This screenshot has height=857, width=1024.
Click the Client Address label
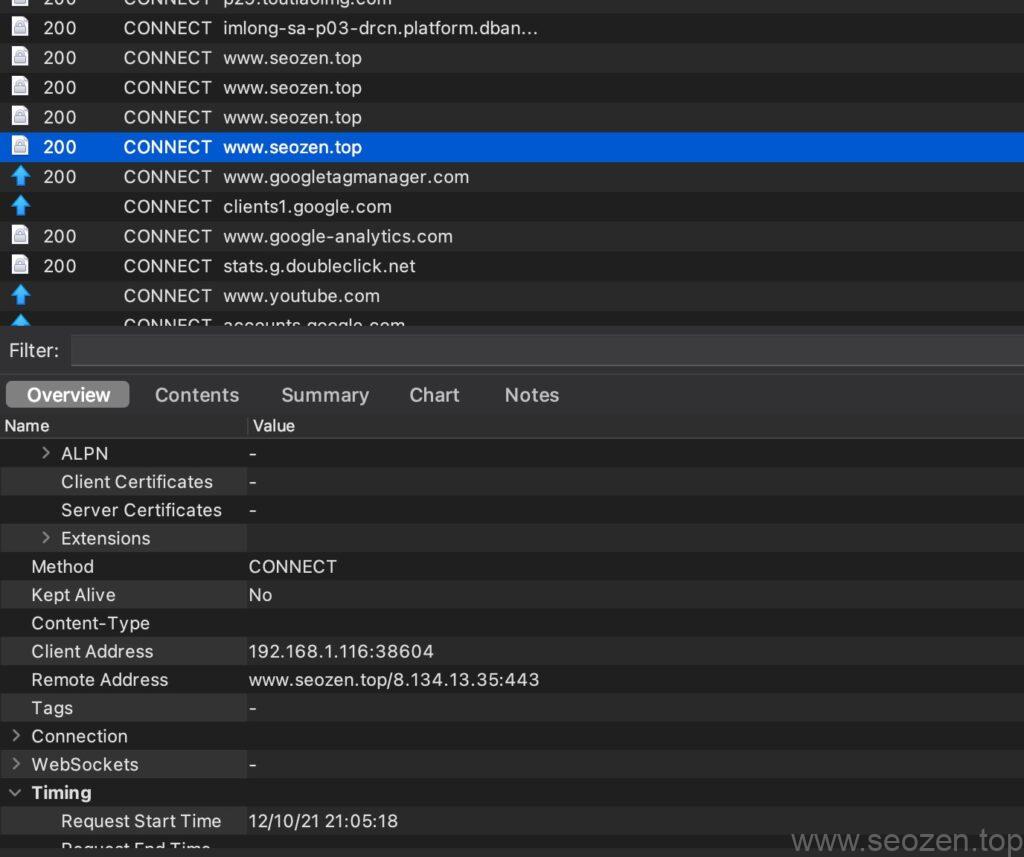coord(92,651)
